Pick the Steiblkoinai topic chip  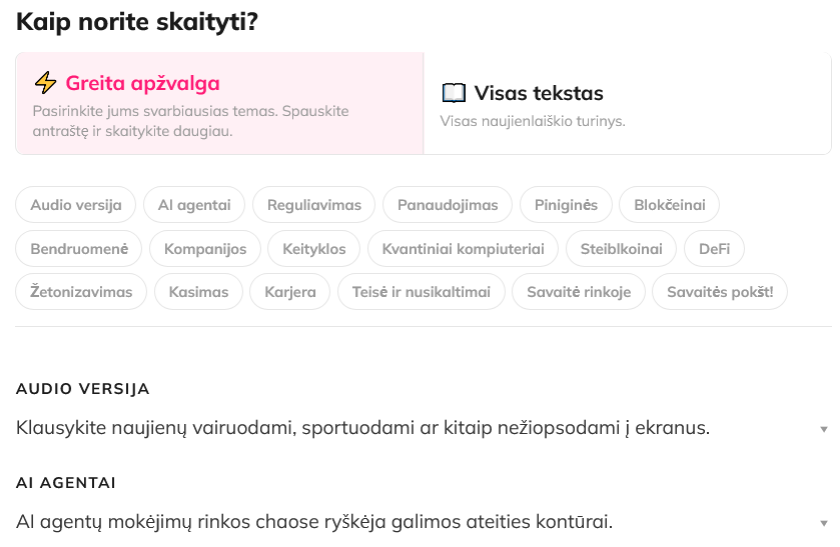click(x=621, y=248)
